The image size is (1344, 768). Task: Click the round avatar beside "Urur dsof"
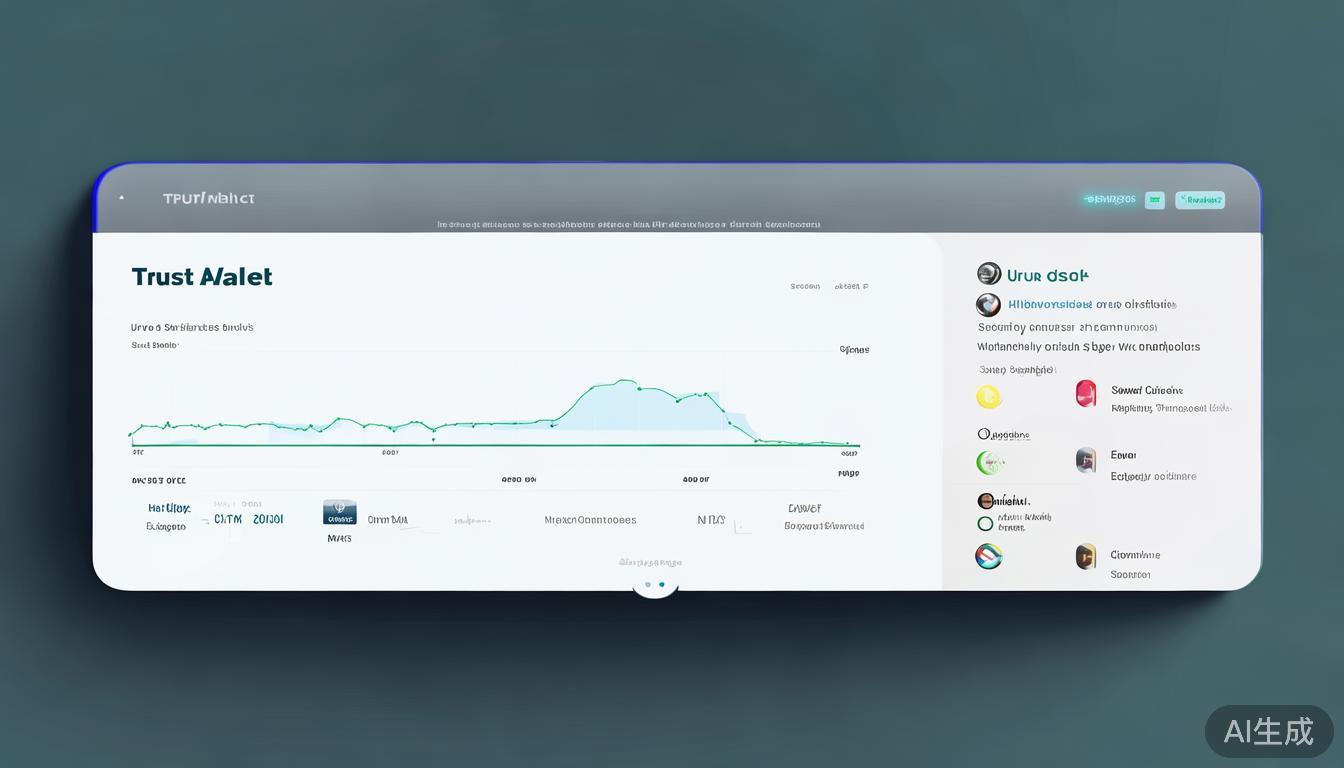[x=989, y=274]
